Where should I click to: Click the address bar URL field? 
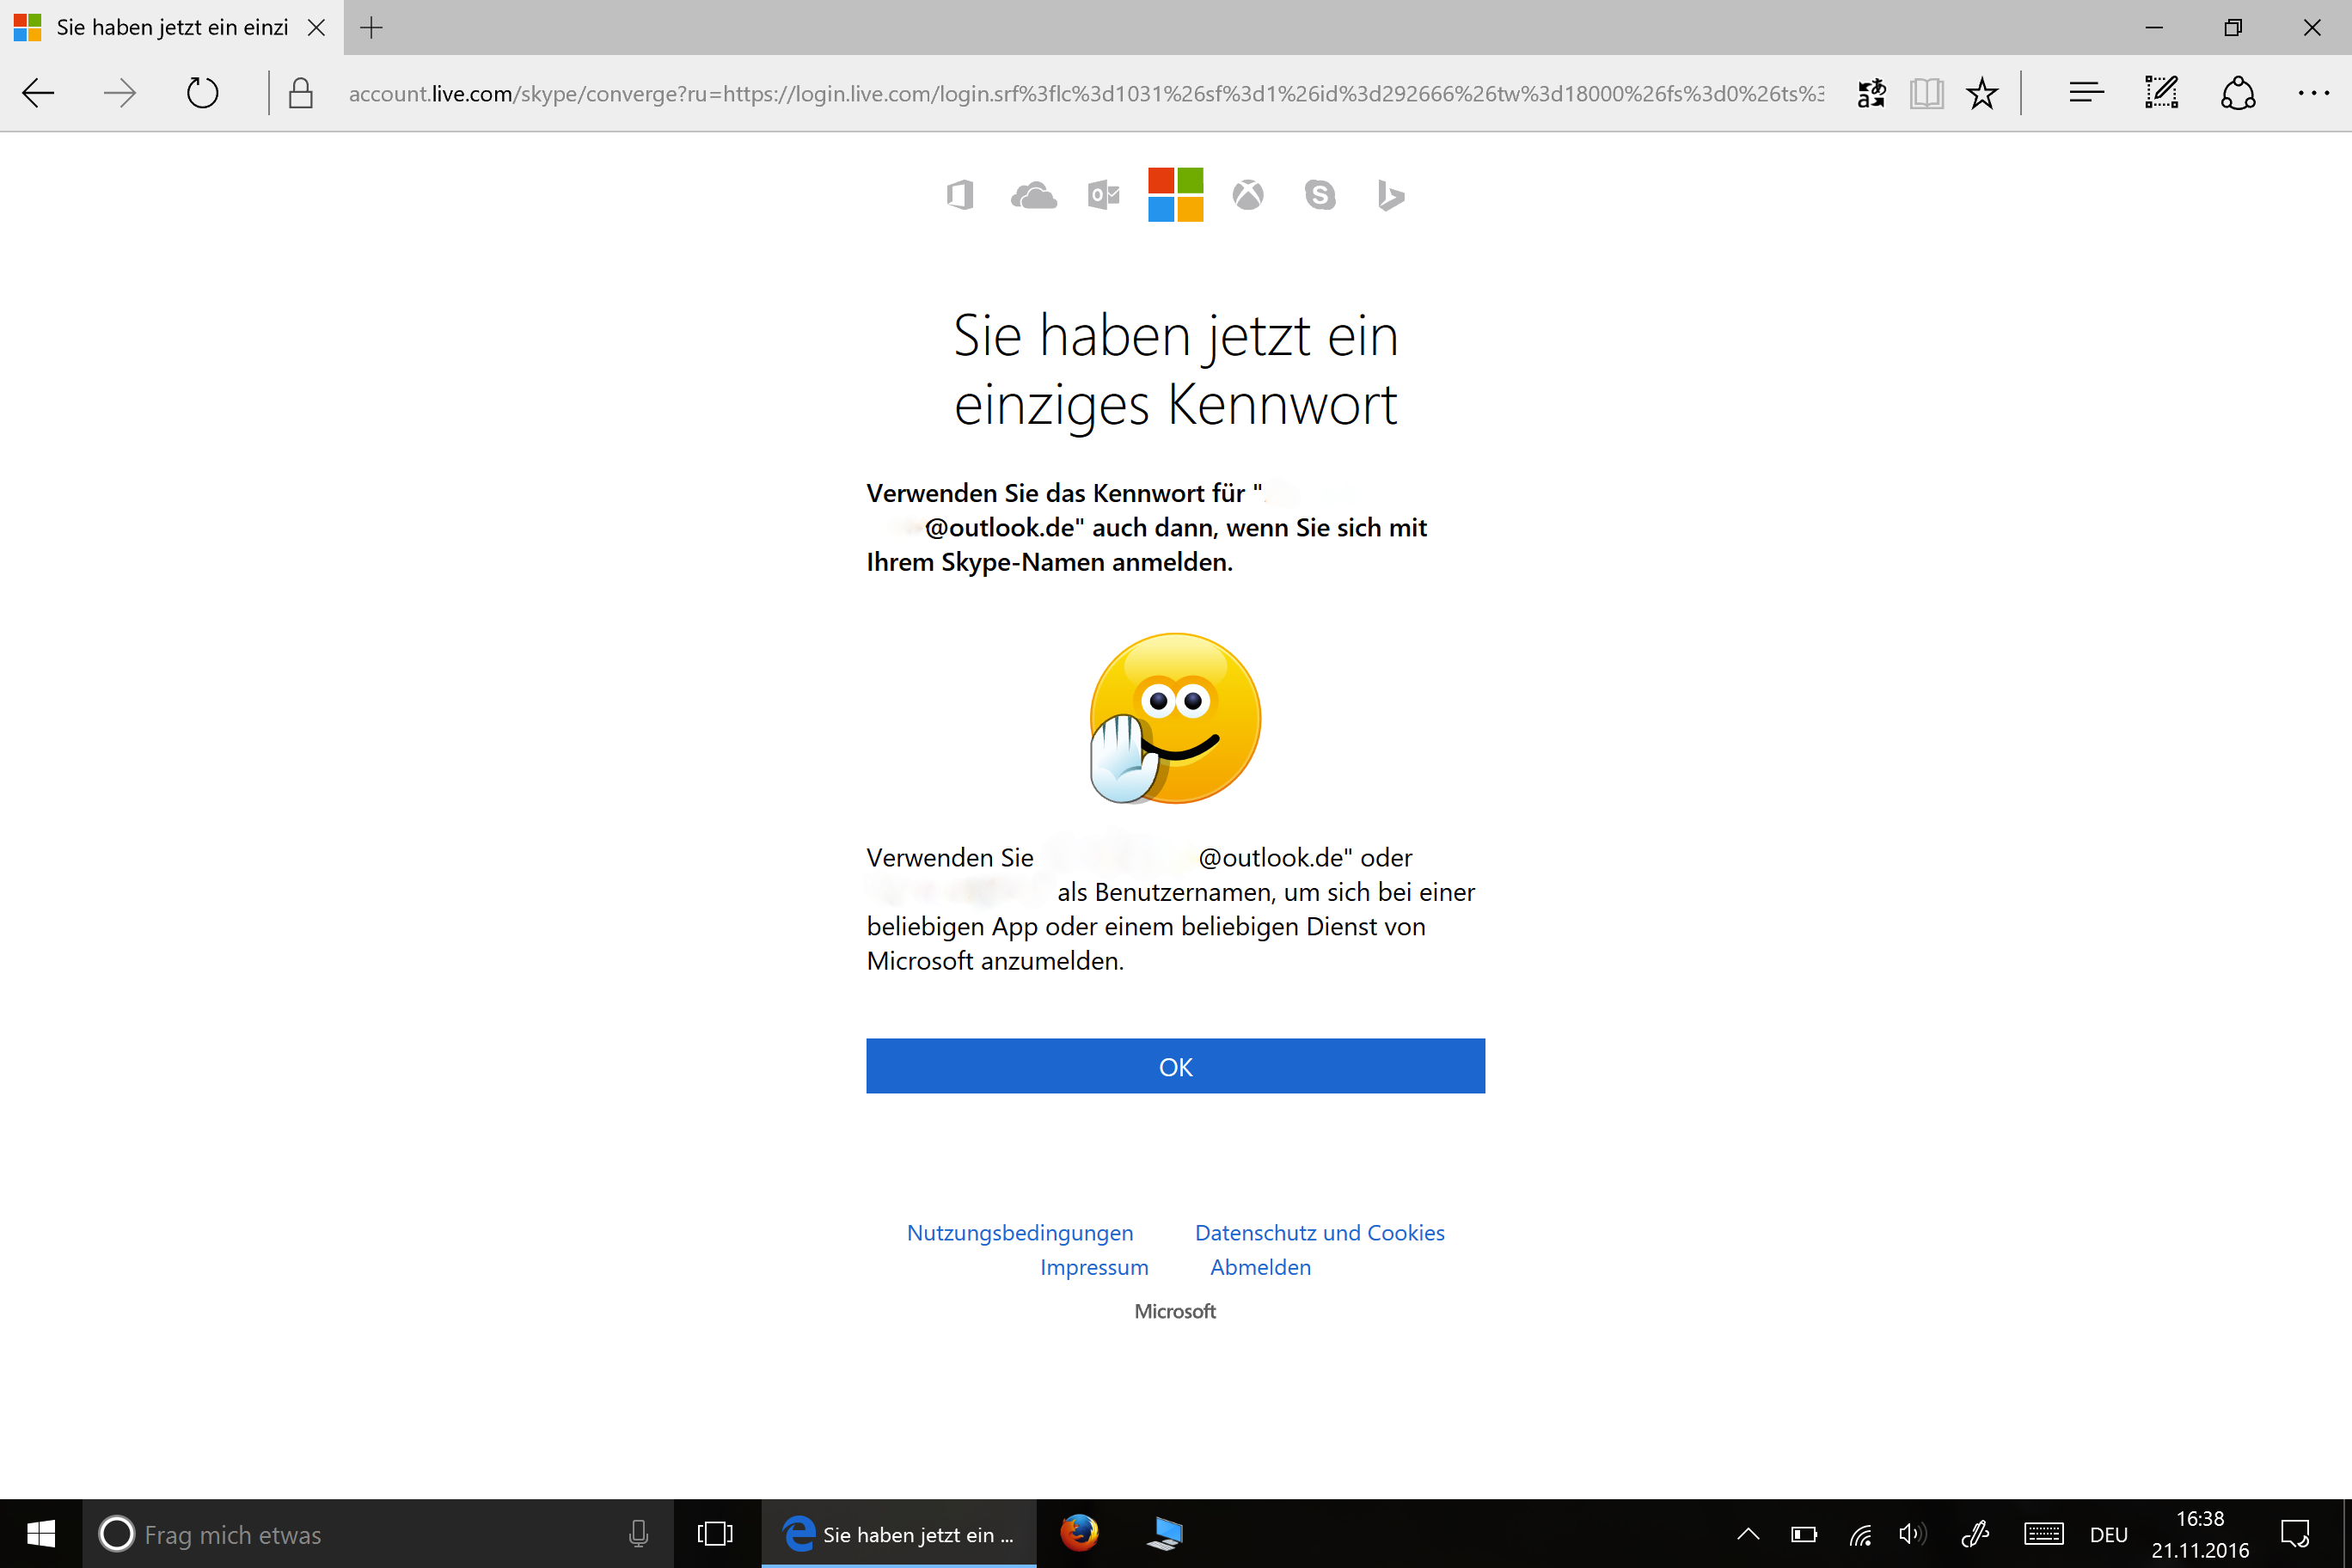(x=1085, y=93)
